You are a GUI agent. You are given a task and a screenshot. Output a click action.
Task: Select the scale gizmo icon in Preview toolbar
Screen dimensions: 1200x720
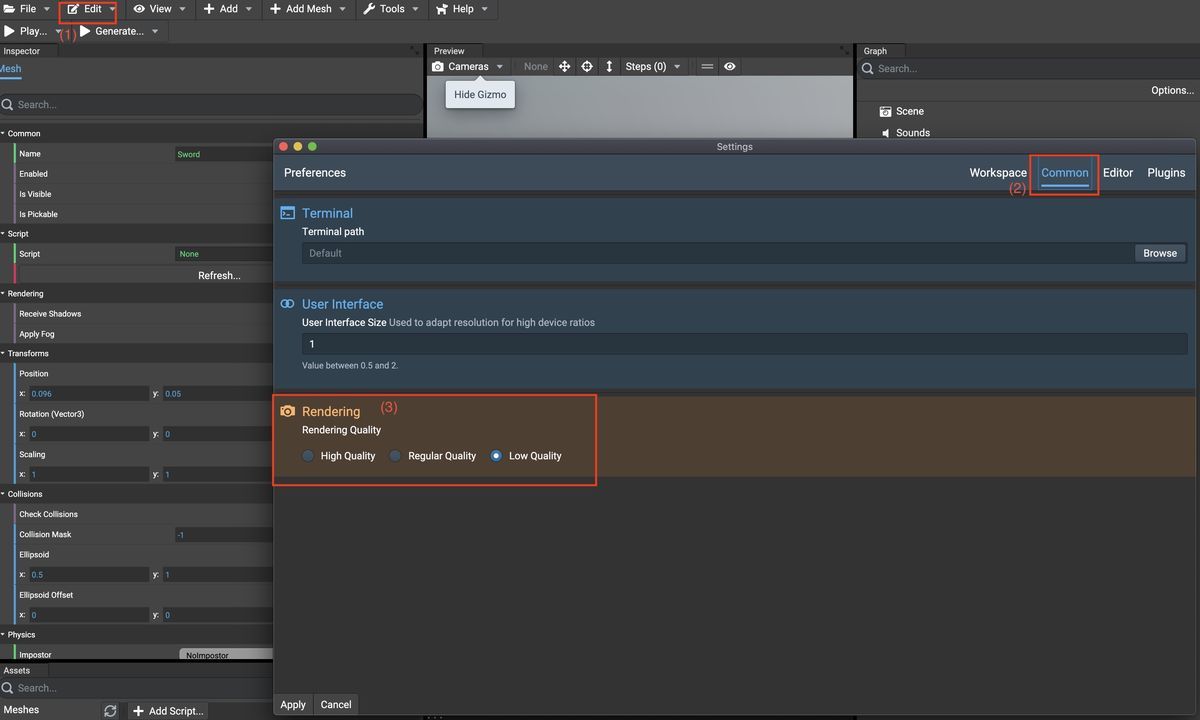(x=608, y=66)
